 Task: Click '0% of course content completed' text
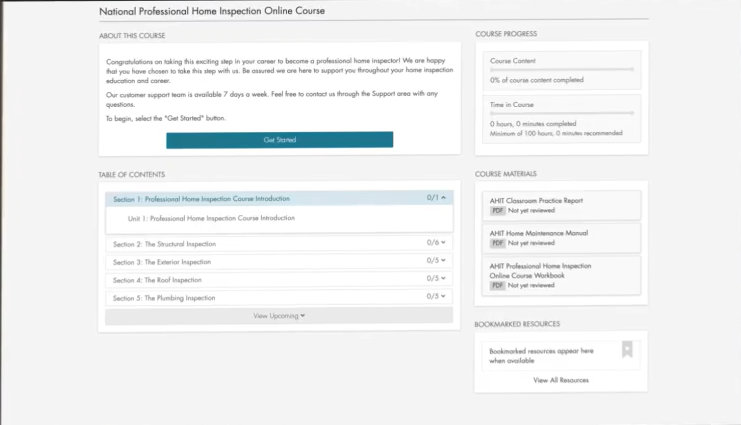click(536, 80)
